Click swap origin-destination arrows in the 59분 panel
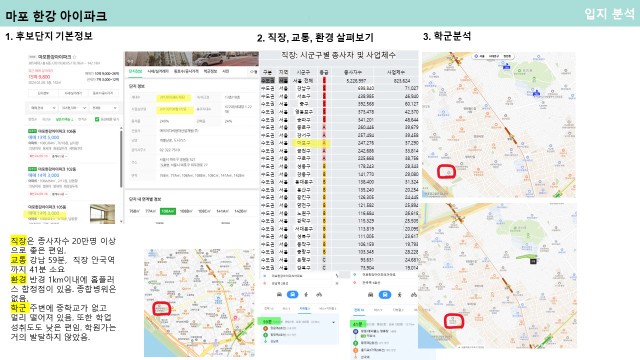 tap(337, 276)
